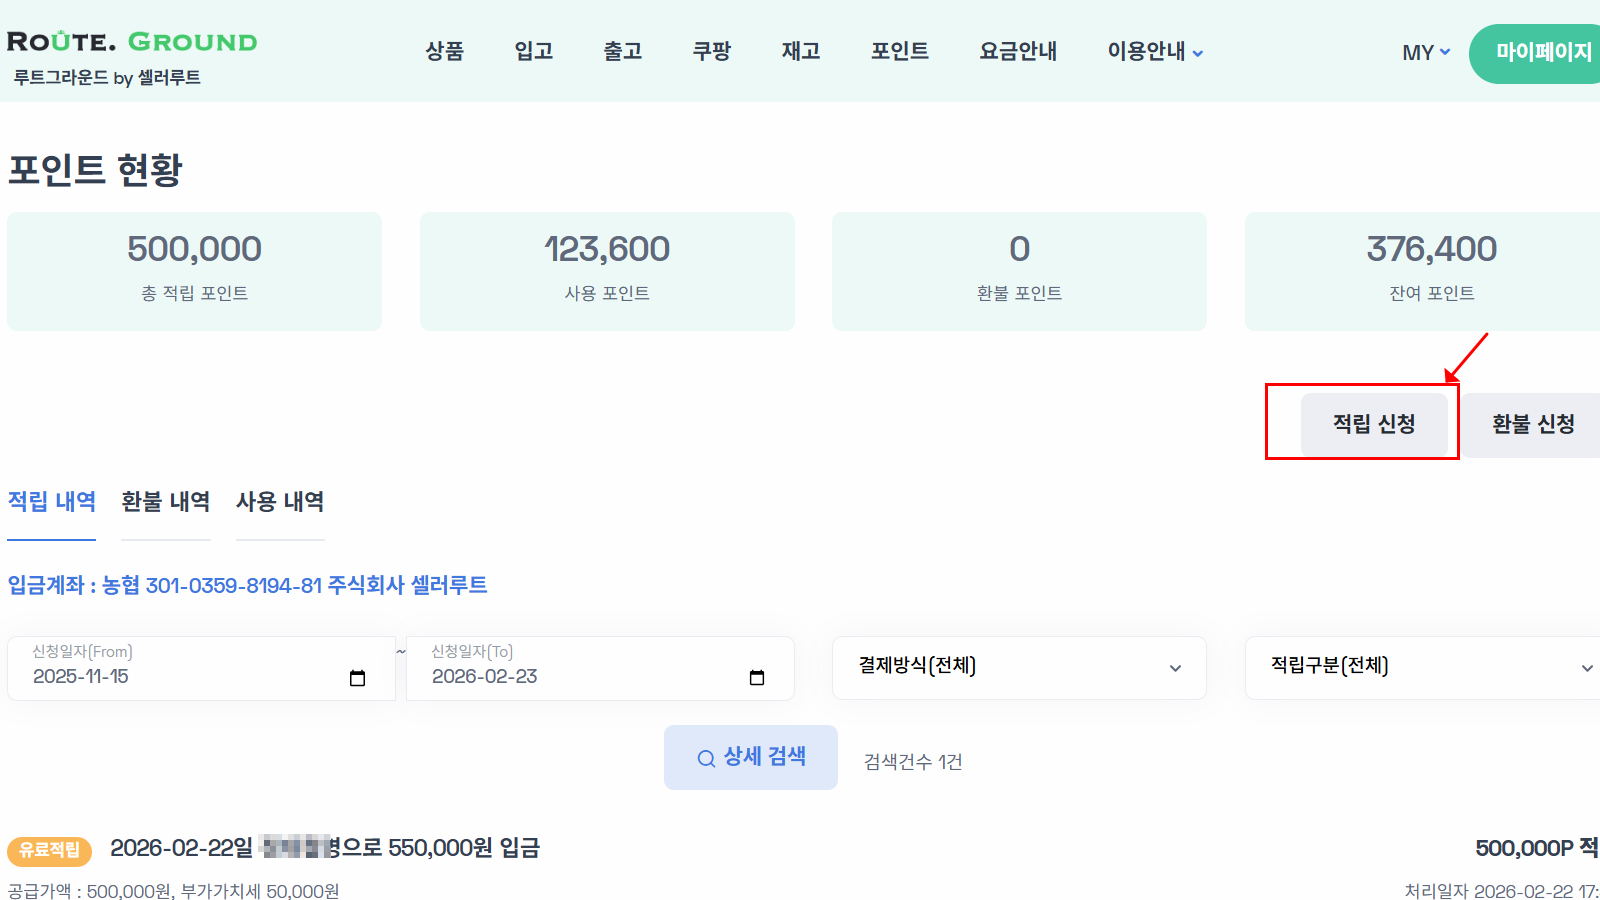Click the 환불 신청 button
Screen dimensions: 1600x900
tap(1532, 424)
